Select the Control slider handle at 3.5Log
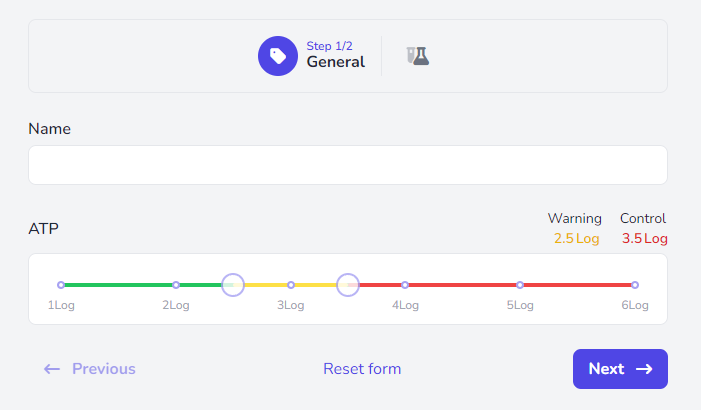 pyautogui.click(x=348, y=285)
